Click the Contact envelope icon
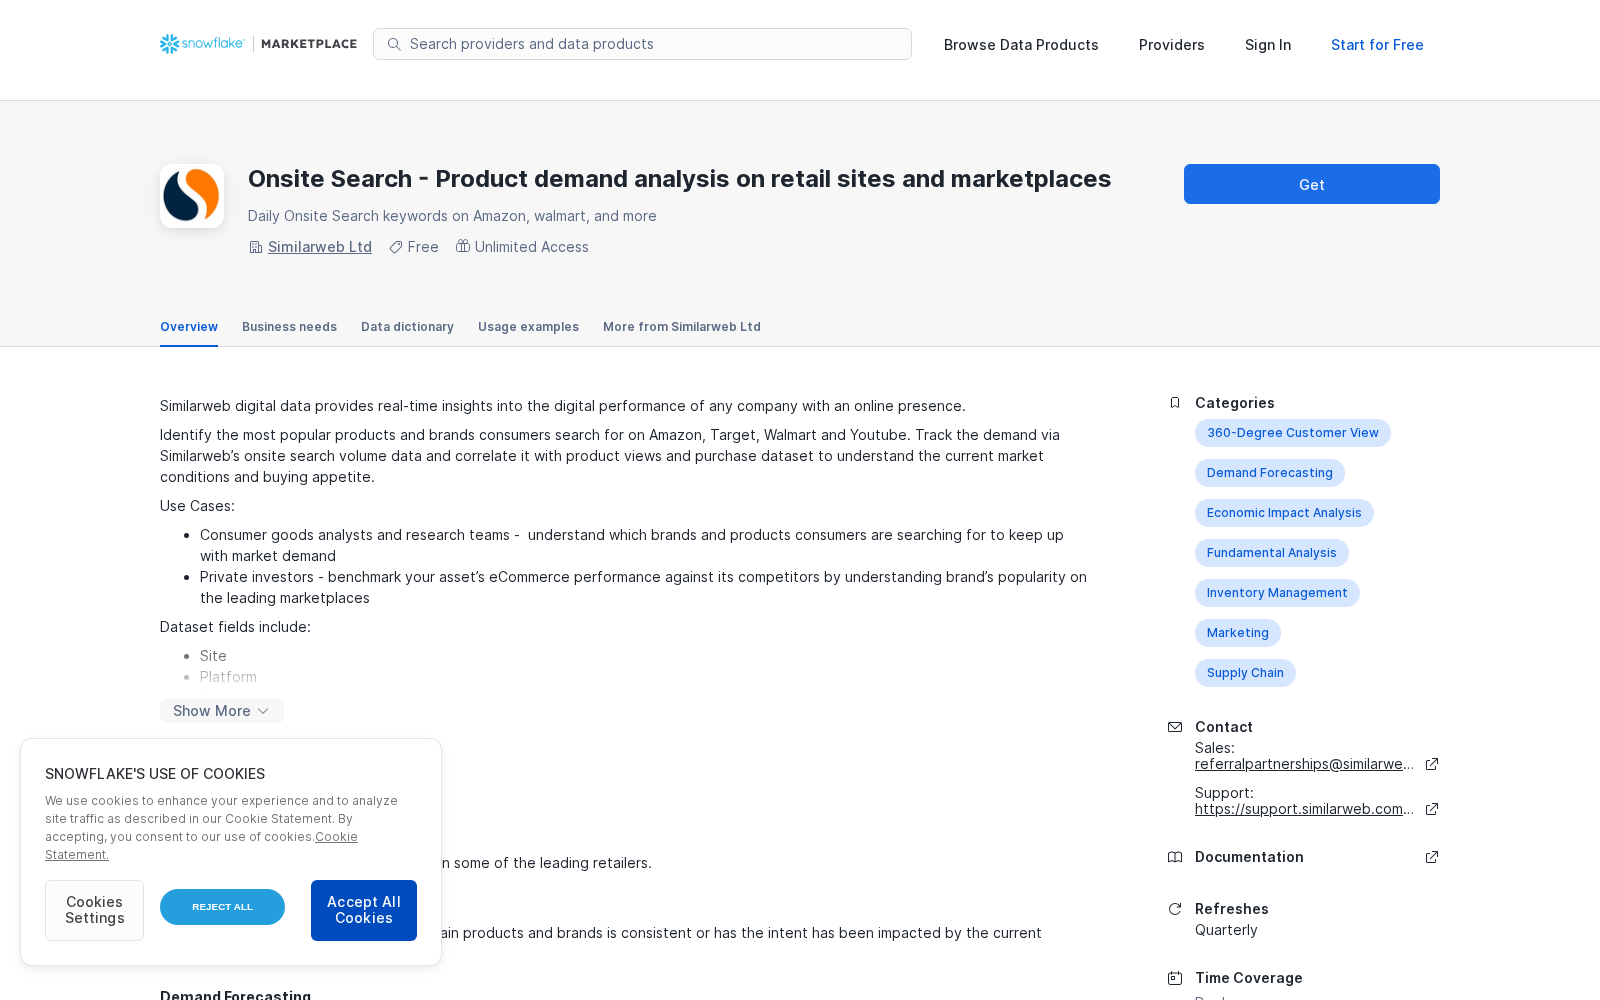The width and height of the screenshot is (1600, 1000). (1175, 727)
